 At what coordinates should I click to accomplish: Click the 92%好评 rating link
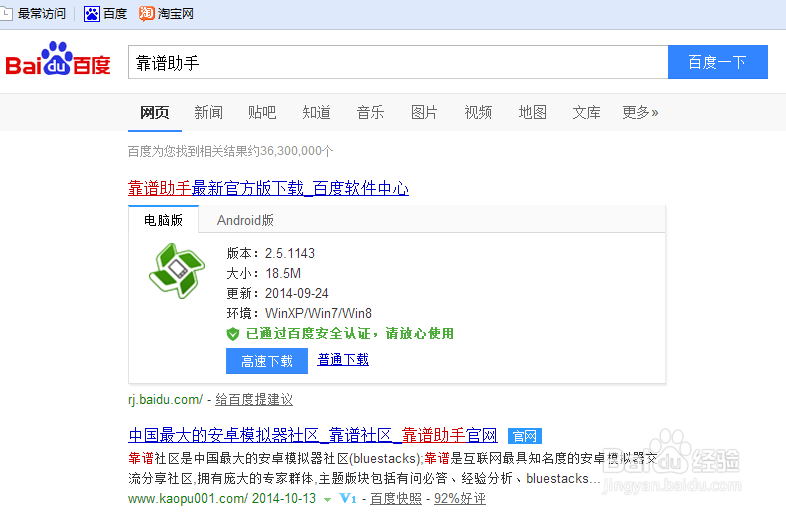tap(460, 498)
